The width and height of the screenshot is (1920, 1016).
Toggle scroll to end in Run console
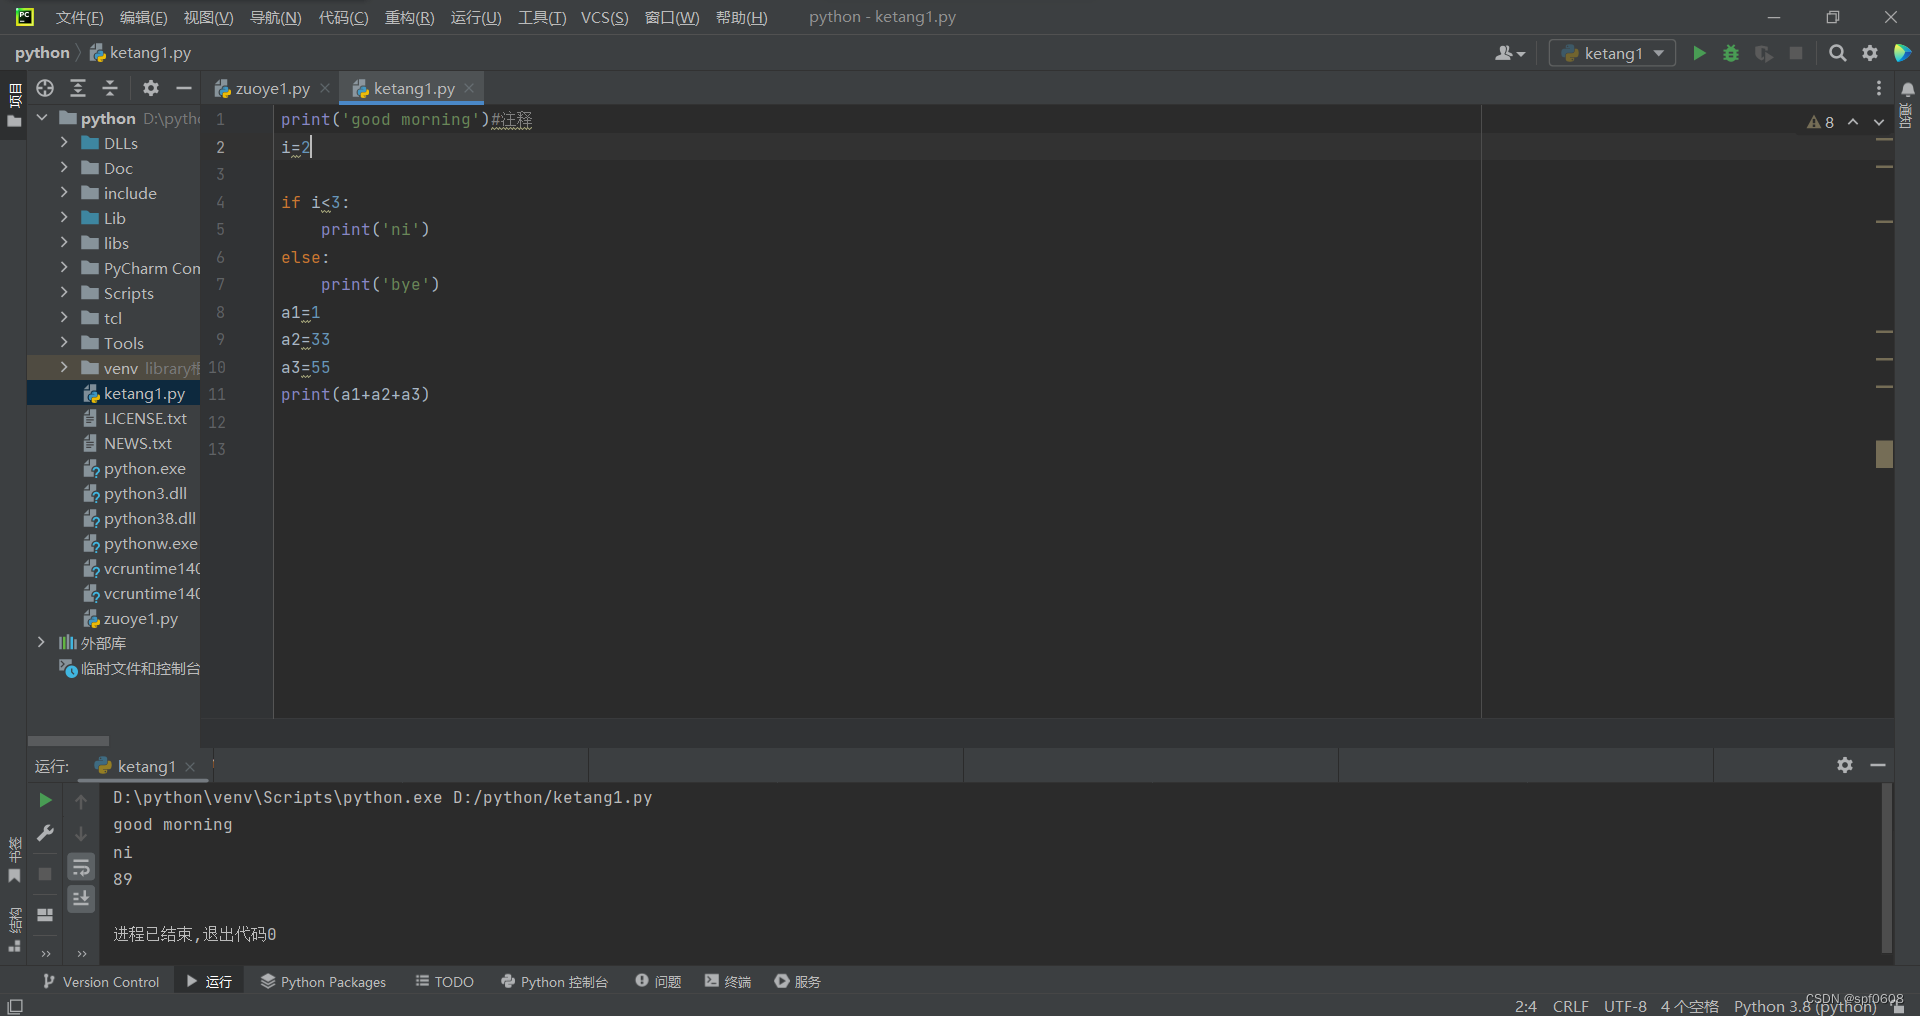[81, 899]
